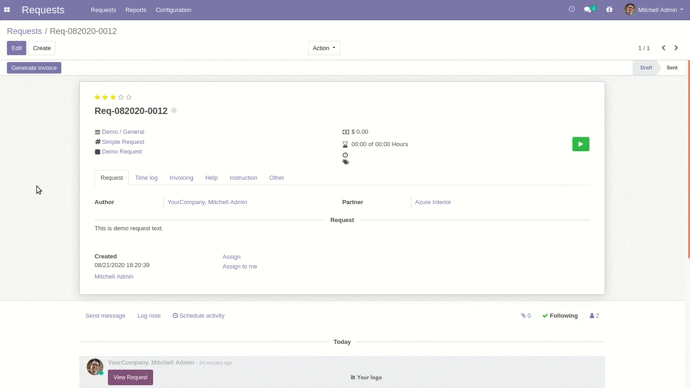Switch to the Time log tab
This screenshot has width=690, height=388.
tap(146, 178)
